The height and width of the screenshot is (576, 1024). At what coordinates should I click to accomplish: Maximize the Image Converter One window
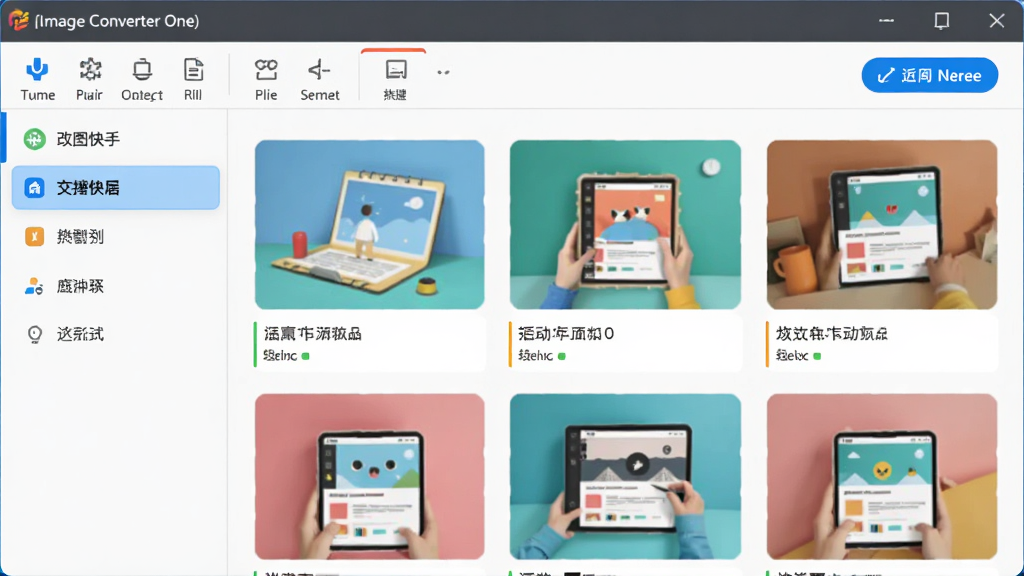tap(941, 21)
